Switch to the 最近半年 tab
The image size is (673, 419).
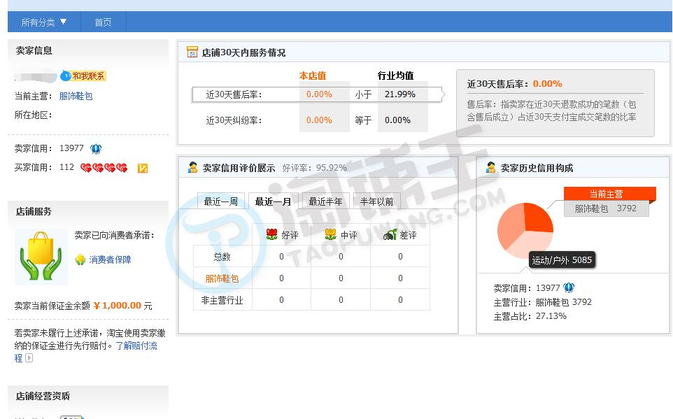pos(324,201)
